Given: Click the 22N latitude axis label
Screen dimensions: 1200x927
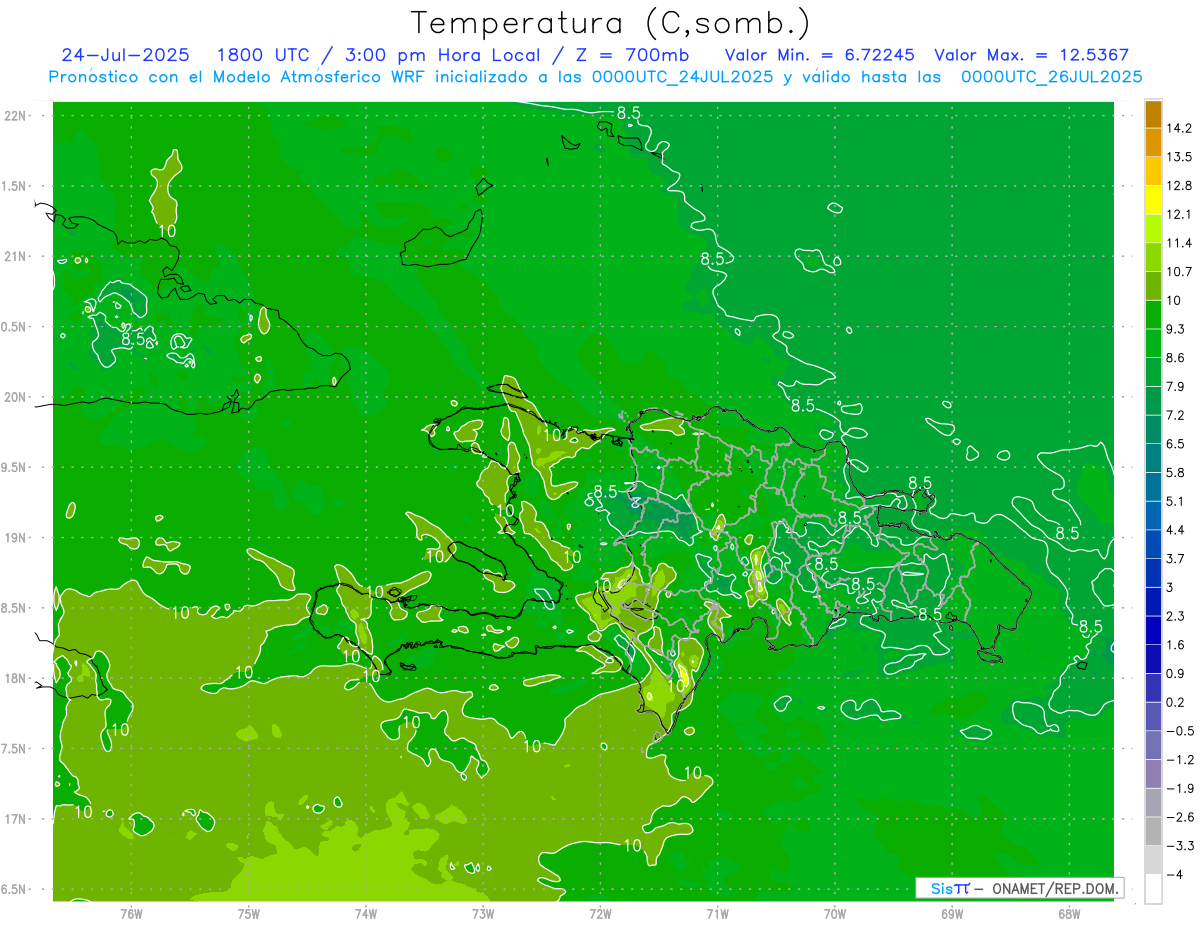Looking at the screenshot, I should [17, 116].
